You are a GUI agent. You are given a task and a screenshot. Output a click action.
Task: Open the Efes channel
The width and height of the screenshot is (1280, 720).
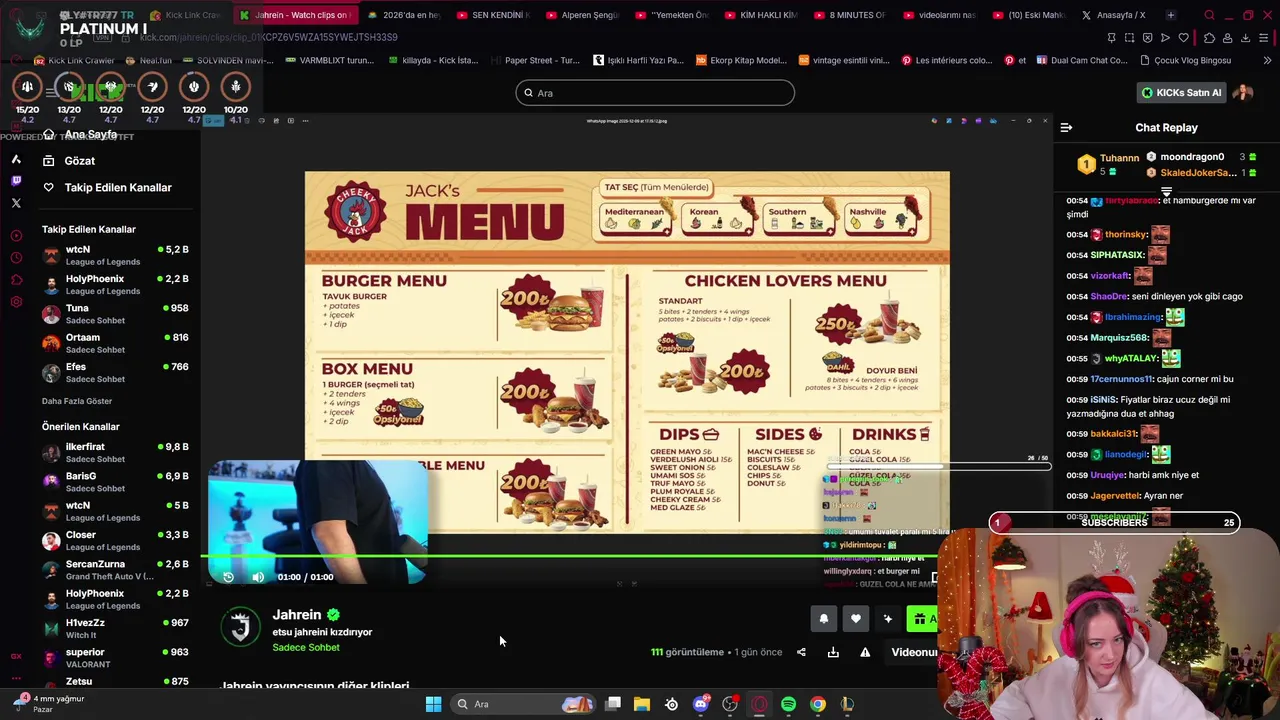[x=115, y=372]
